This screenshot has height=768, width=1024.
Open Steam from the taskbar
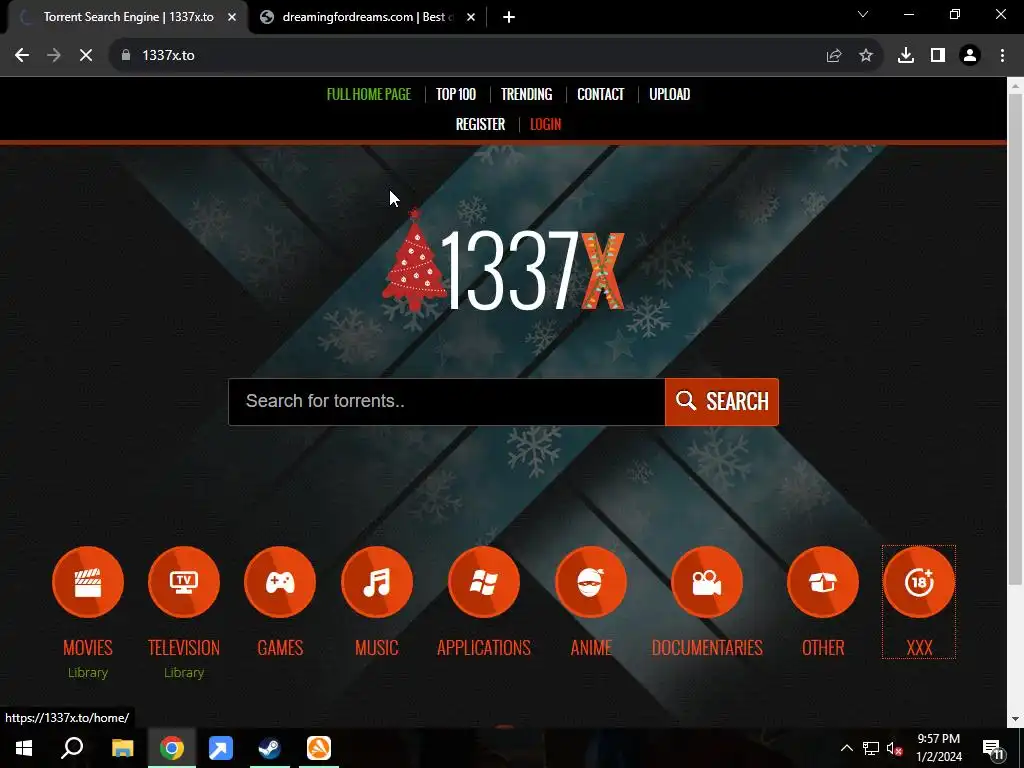point(270,748)
